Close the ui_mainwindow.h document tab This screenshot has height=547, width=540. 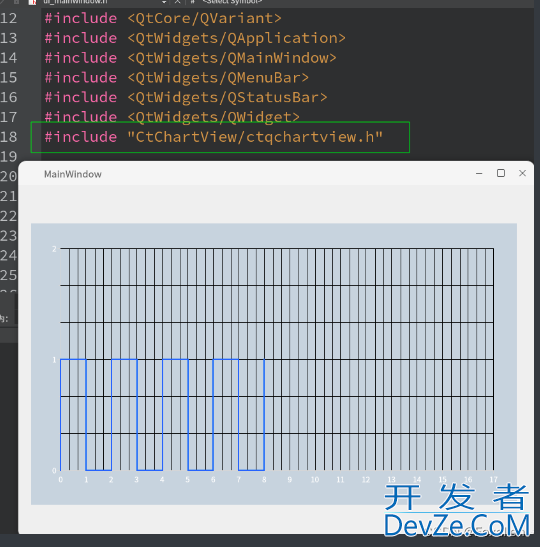click(x=178, y=2)
